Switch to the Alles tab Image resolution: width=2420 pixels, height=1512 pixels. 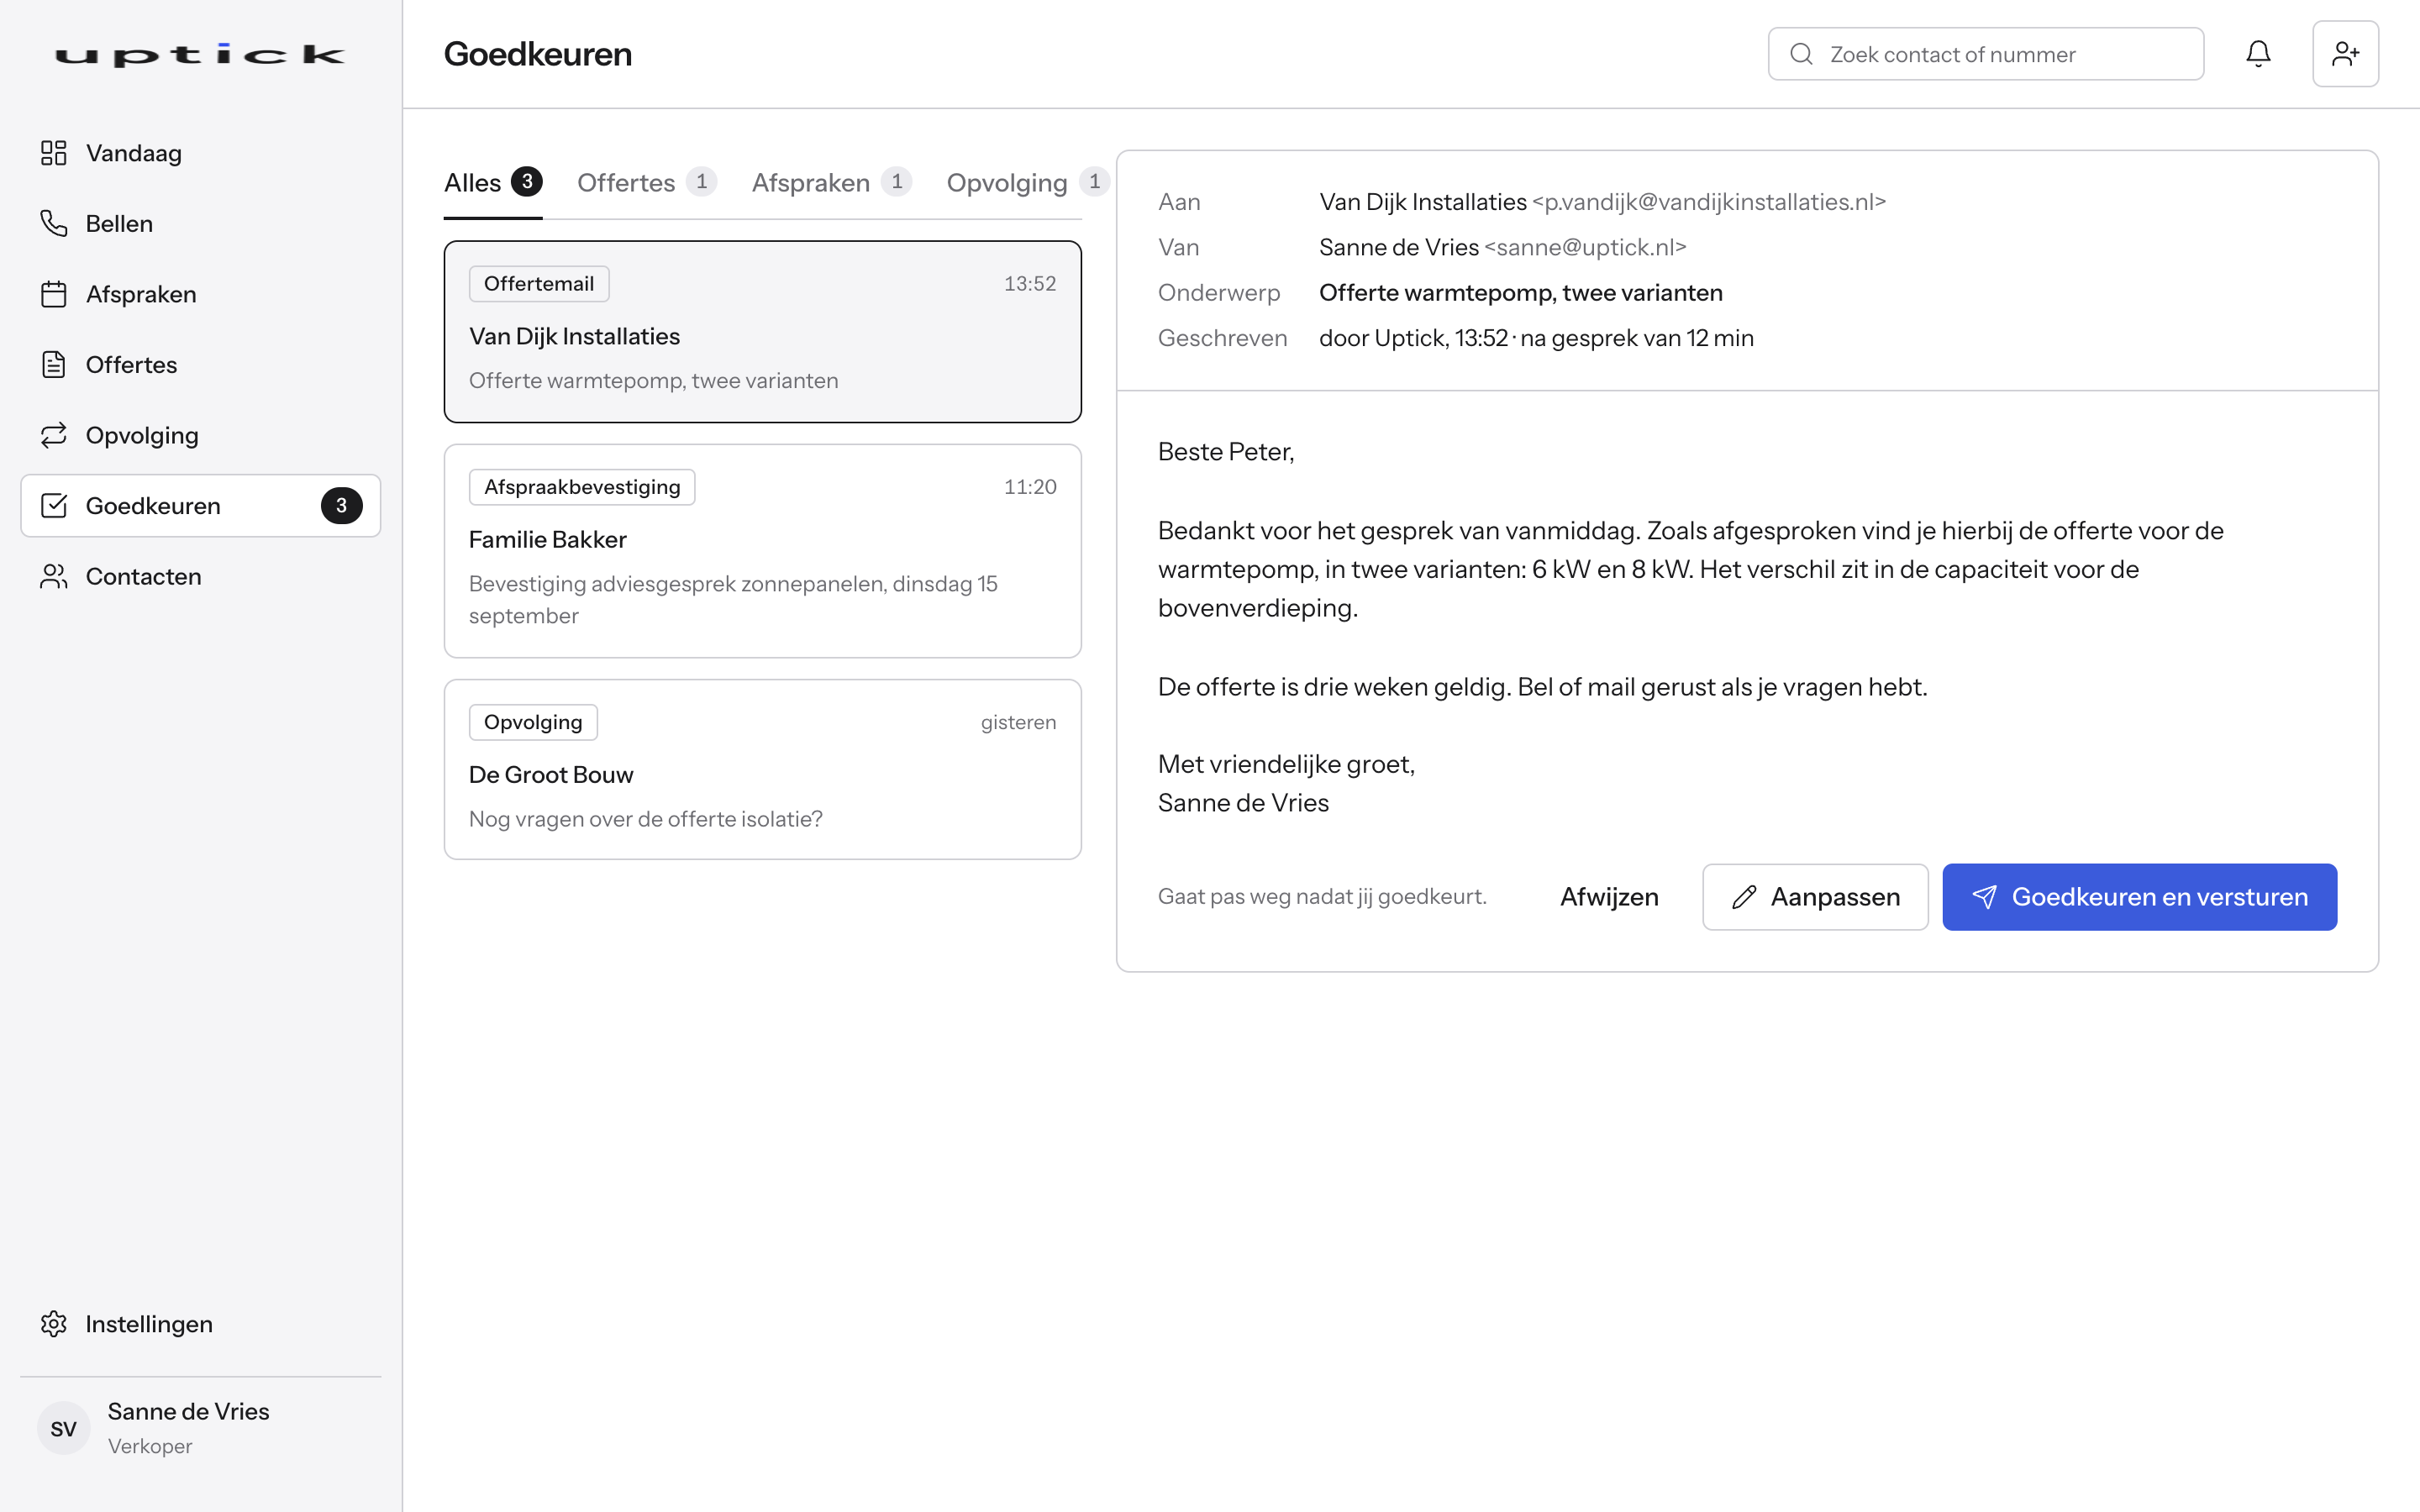493,183
